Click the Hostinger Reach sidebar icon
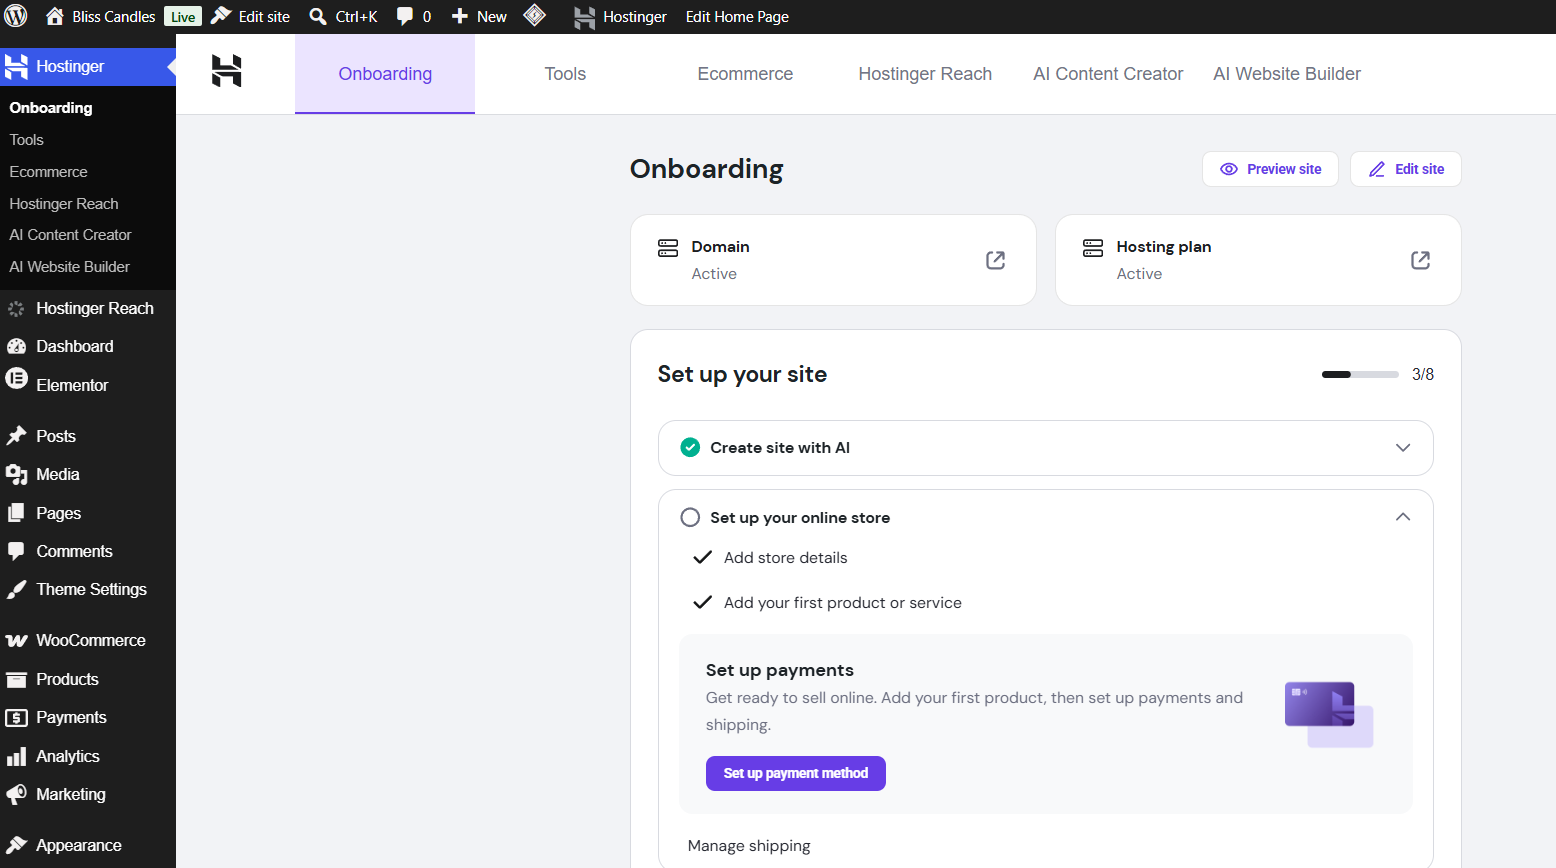This screenshot has width=1556, height=868. (16, 309)
